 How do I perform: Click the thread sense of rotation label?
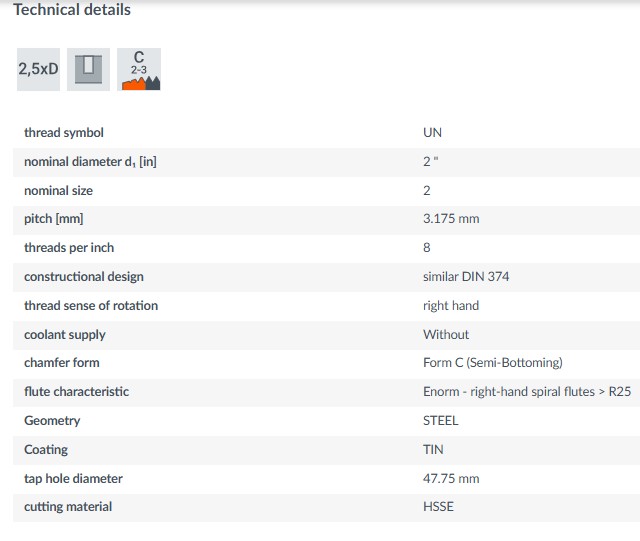click(x=91, y=306)
